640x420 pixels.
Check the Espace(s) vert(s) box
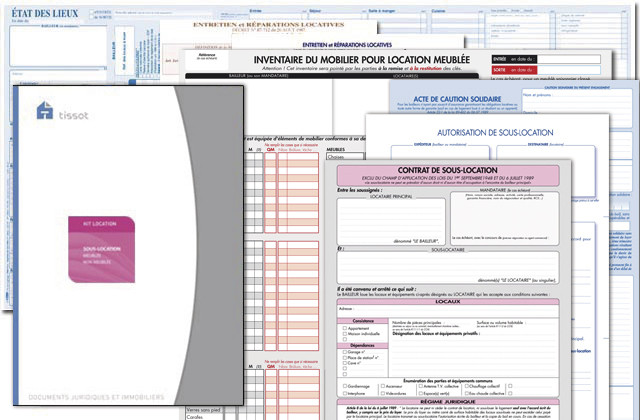[x=421, y=393]
